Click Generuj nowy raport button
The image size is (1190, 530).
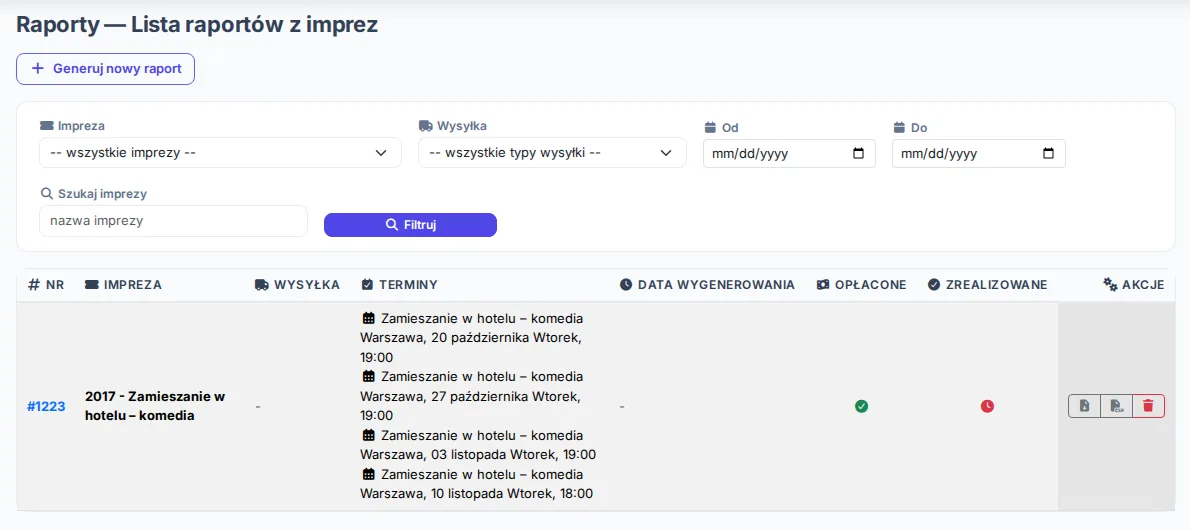105,68
